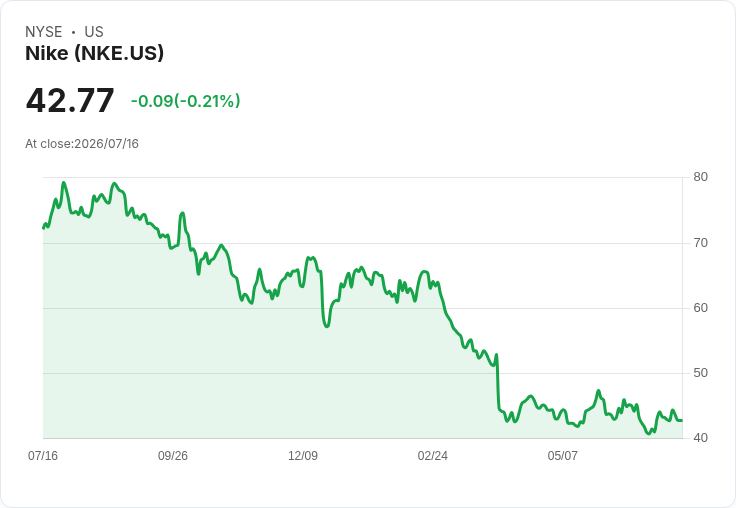The width and height of the screenshot is (736, 508).
Task: Click the At close 2026/07/16 timestamp
Action: (82, 144)
